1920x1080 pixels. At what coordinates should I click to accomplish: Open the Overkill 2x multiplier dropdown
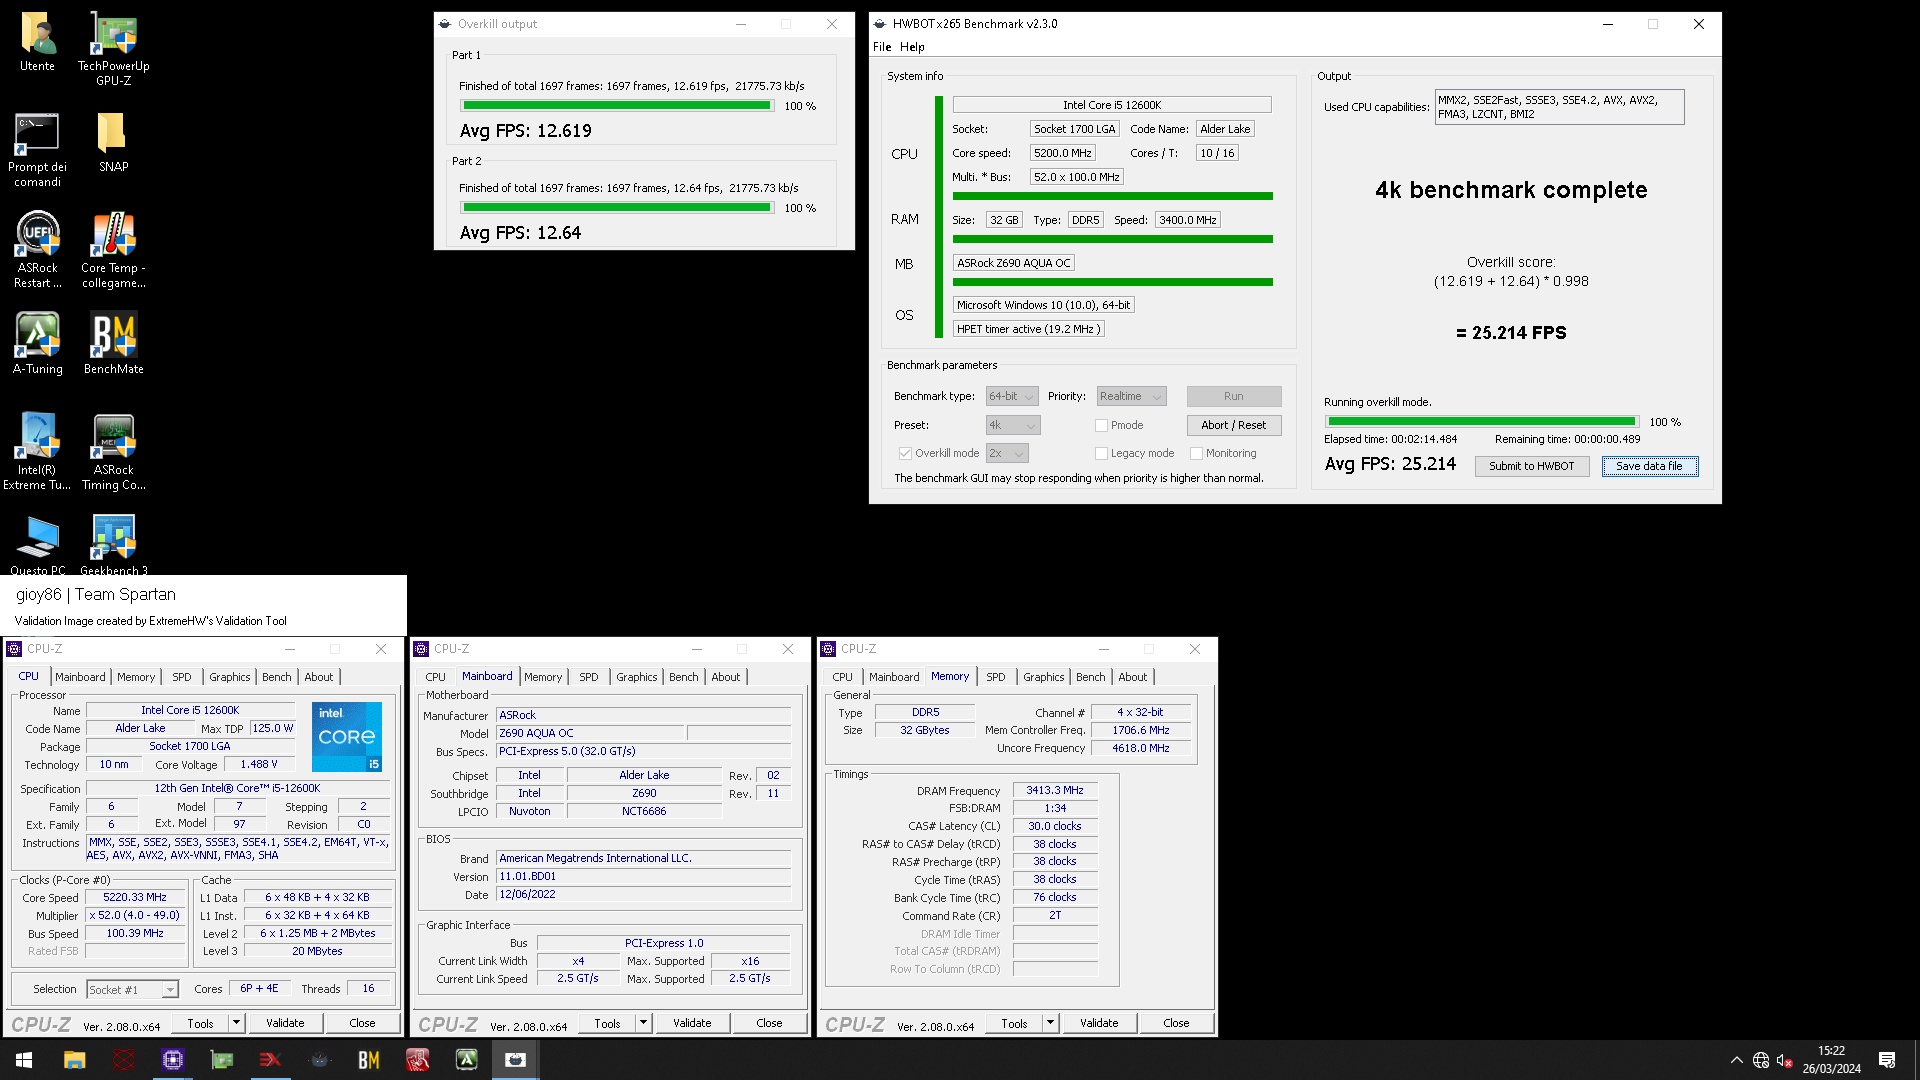tap(1007, 453)
